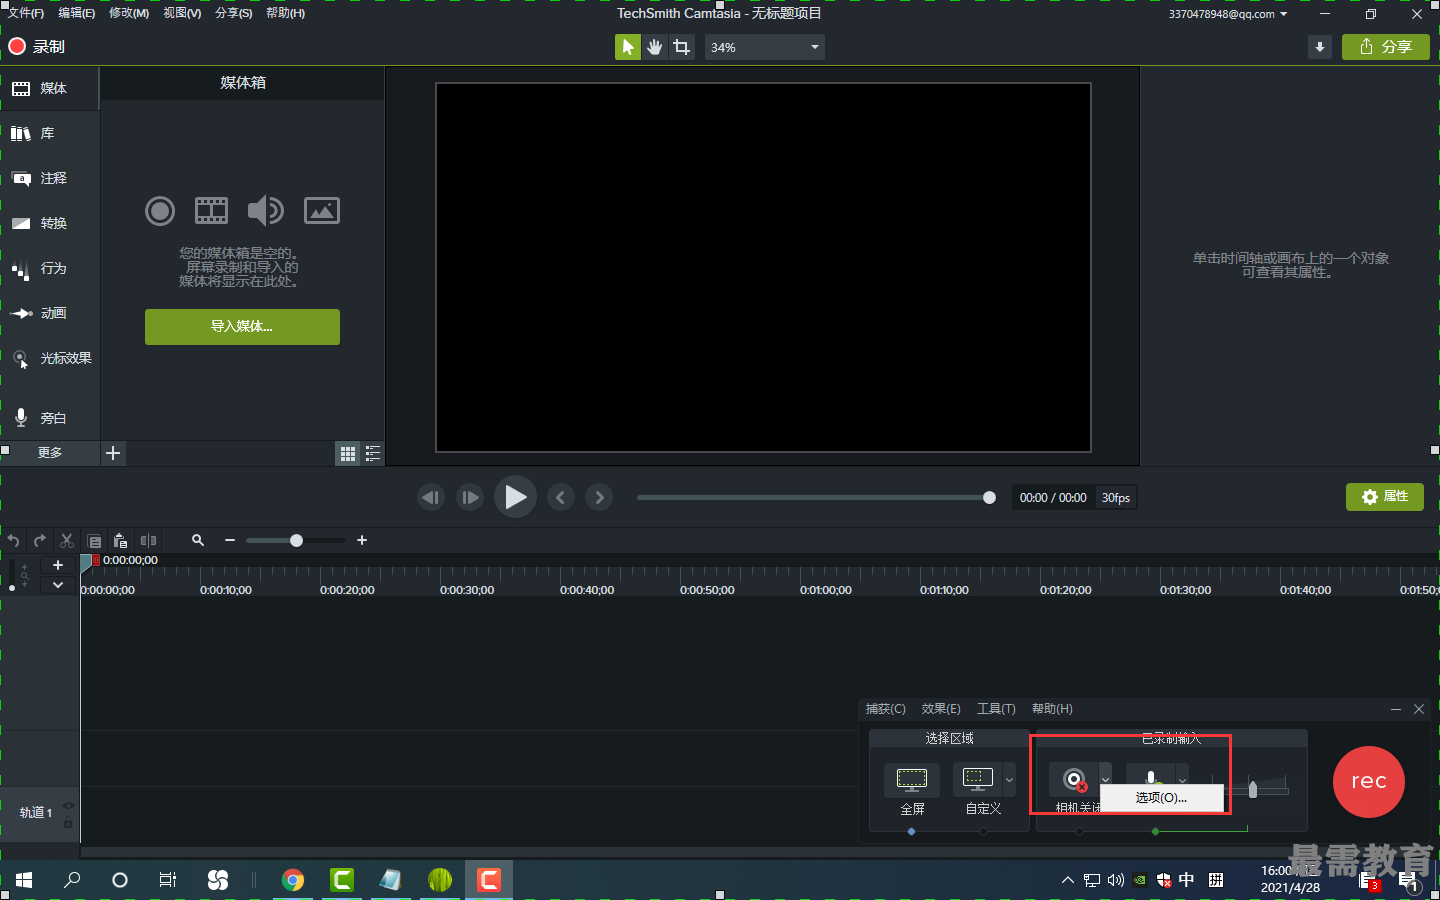The width and height of the screenshot is (1440, 900).
Task: Expand the 更多 more tools list
Action: [x=50, y=453]
